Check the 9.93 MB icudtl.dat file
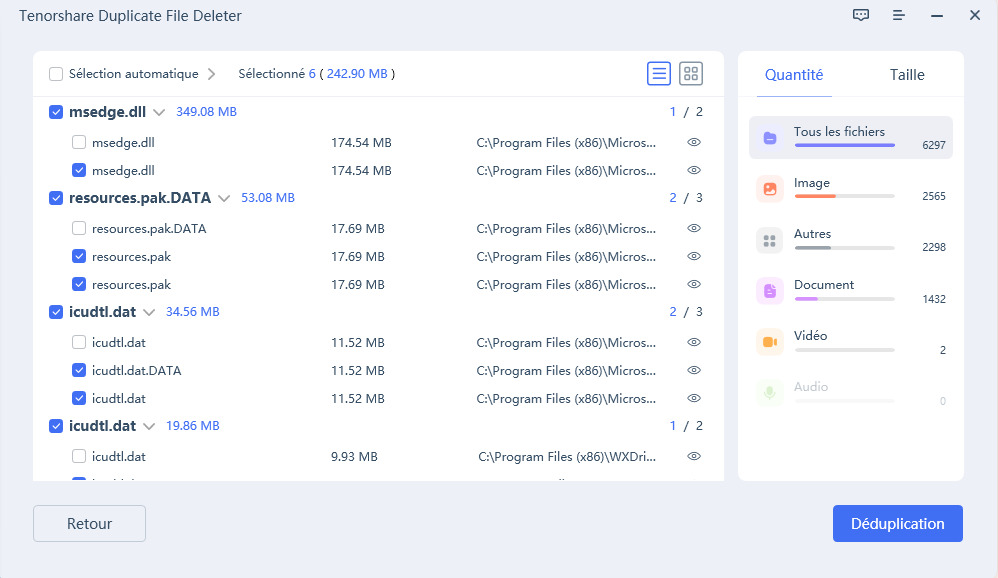 pyautogui.click(x=79, y=456)
